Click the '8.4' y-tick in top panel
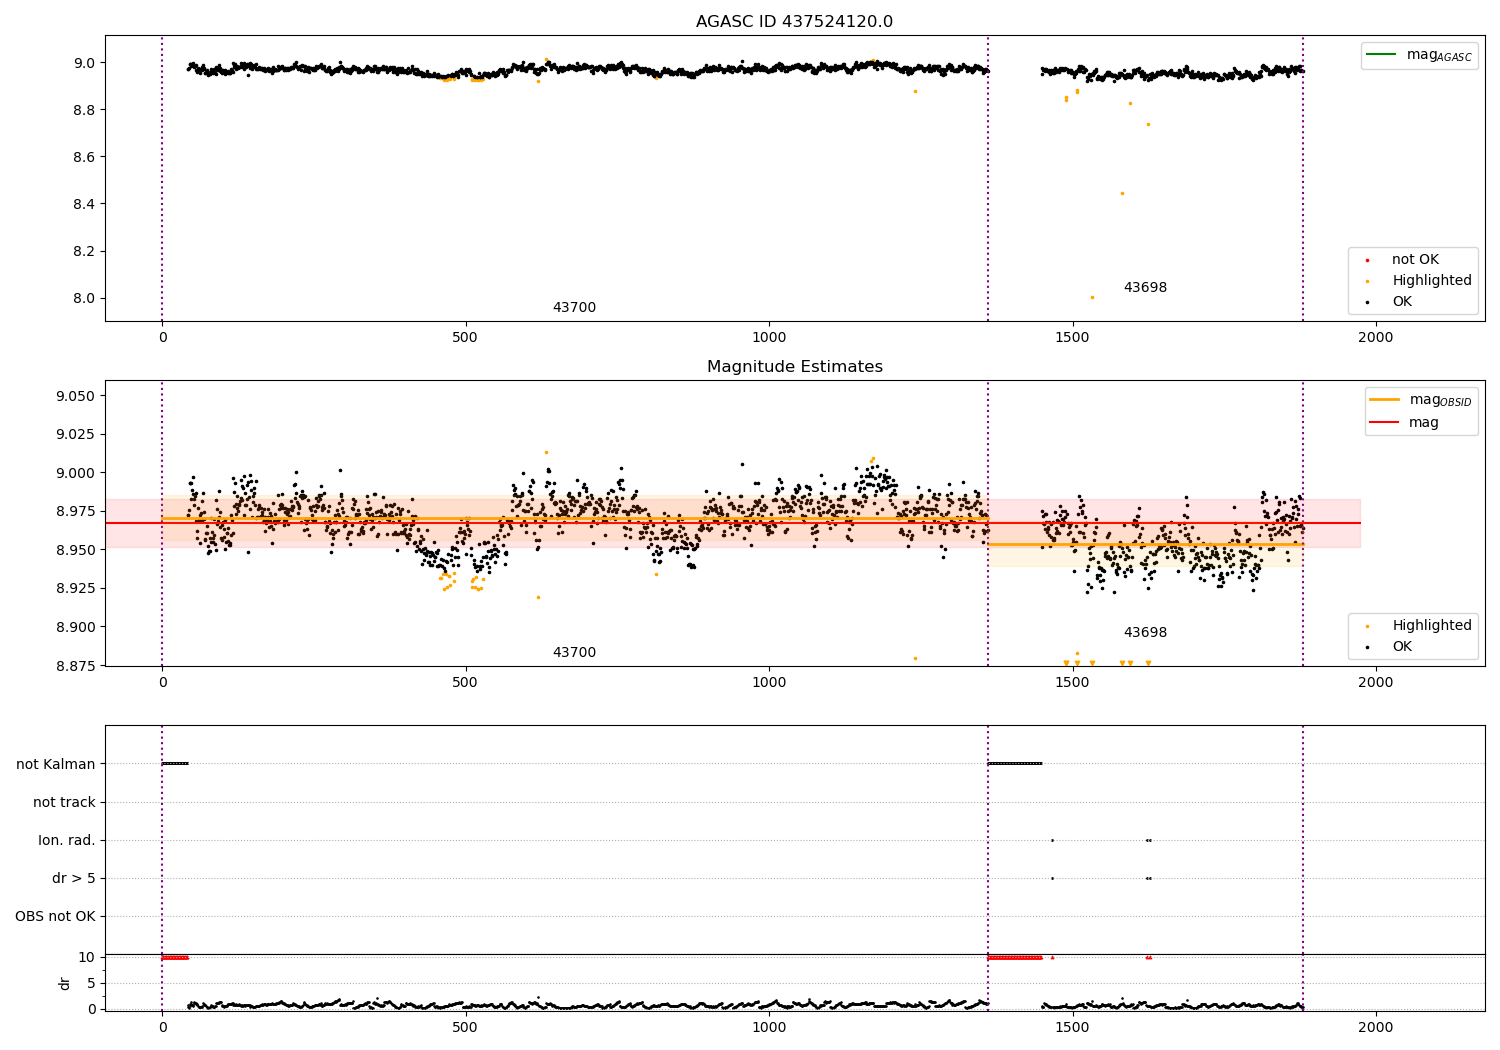 click(x=84, y=204)
